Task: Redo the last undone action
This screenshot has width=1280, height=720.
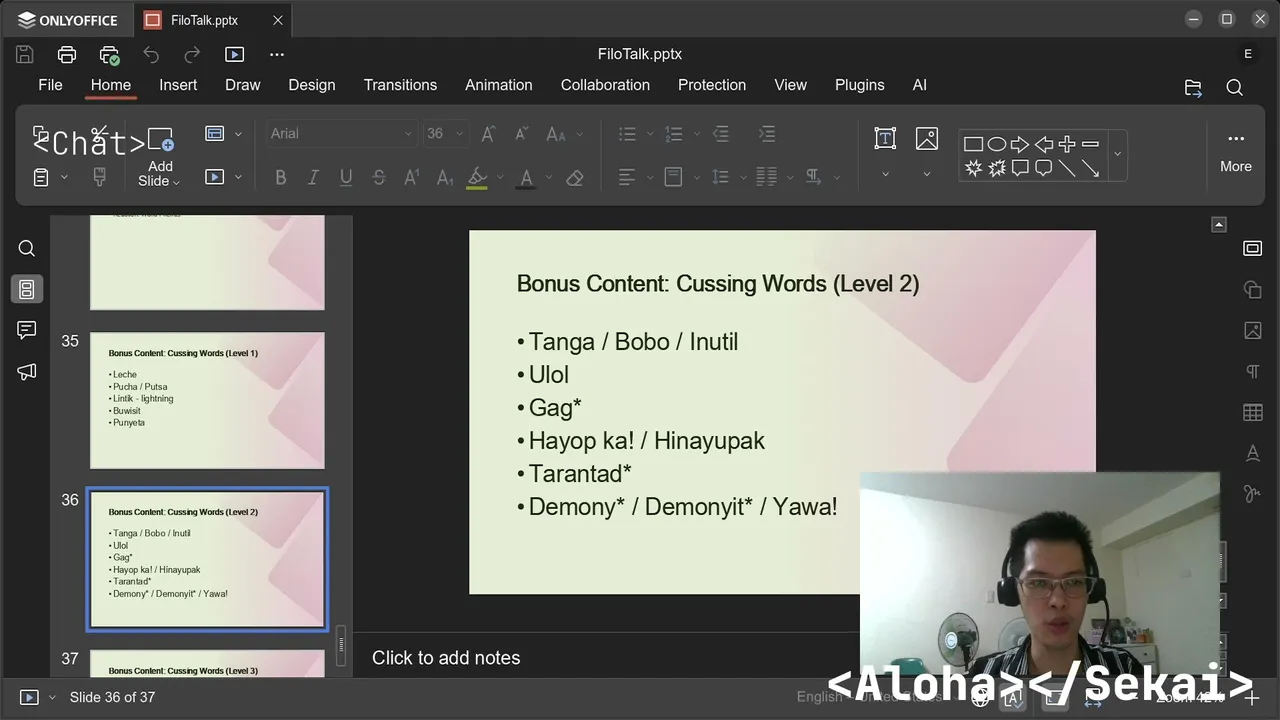Action: tap(192, 54)
